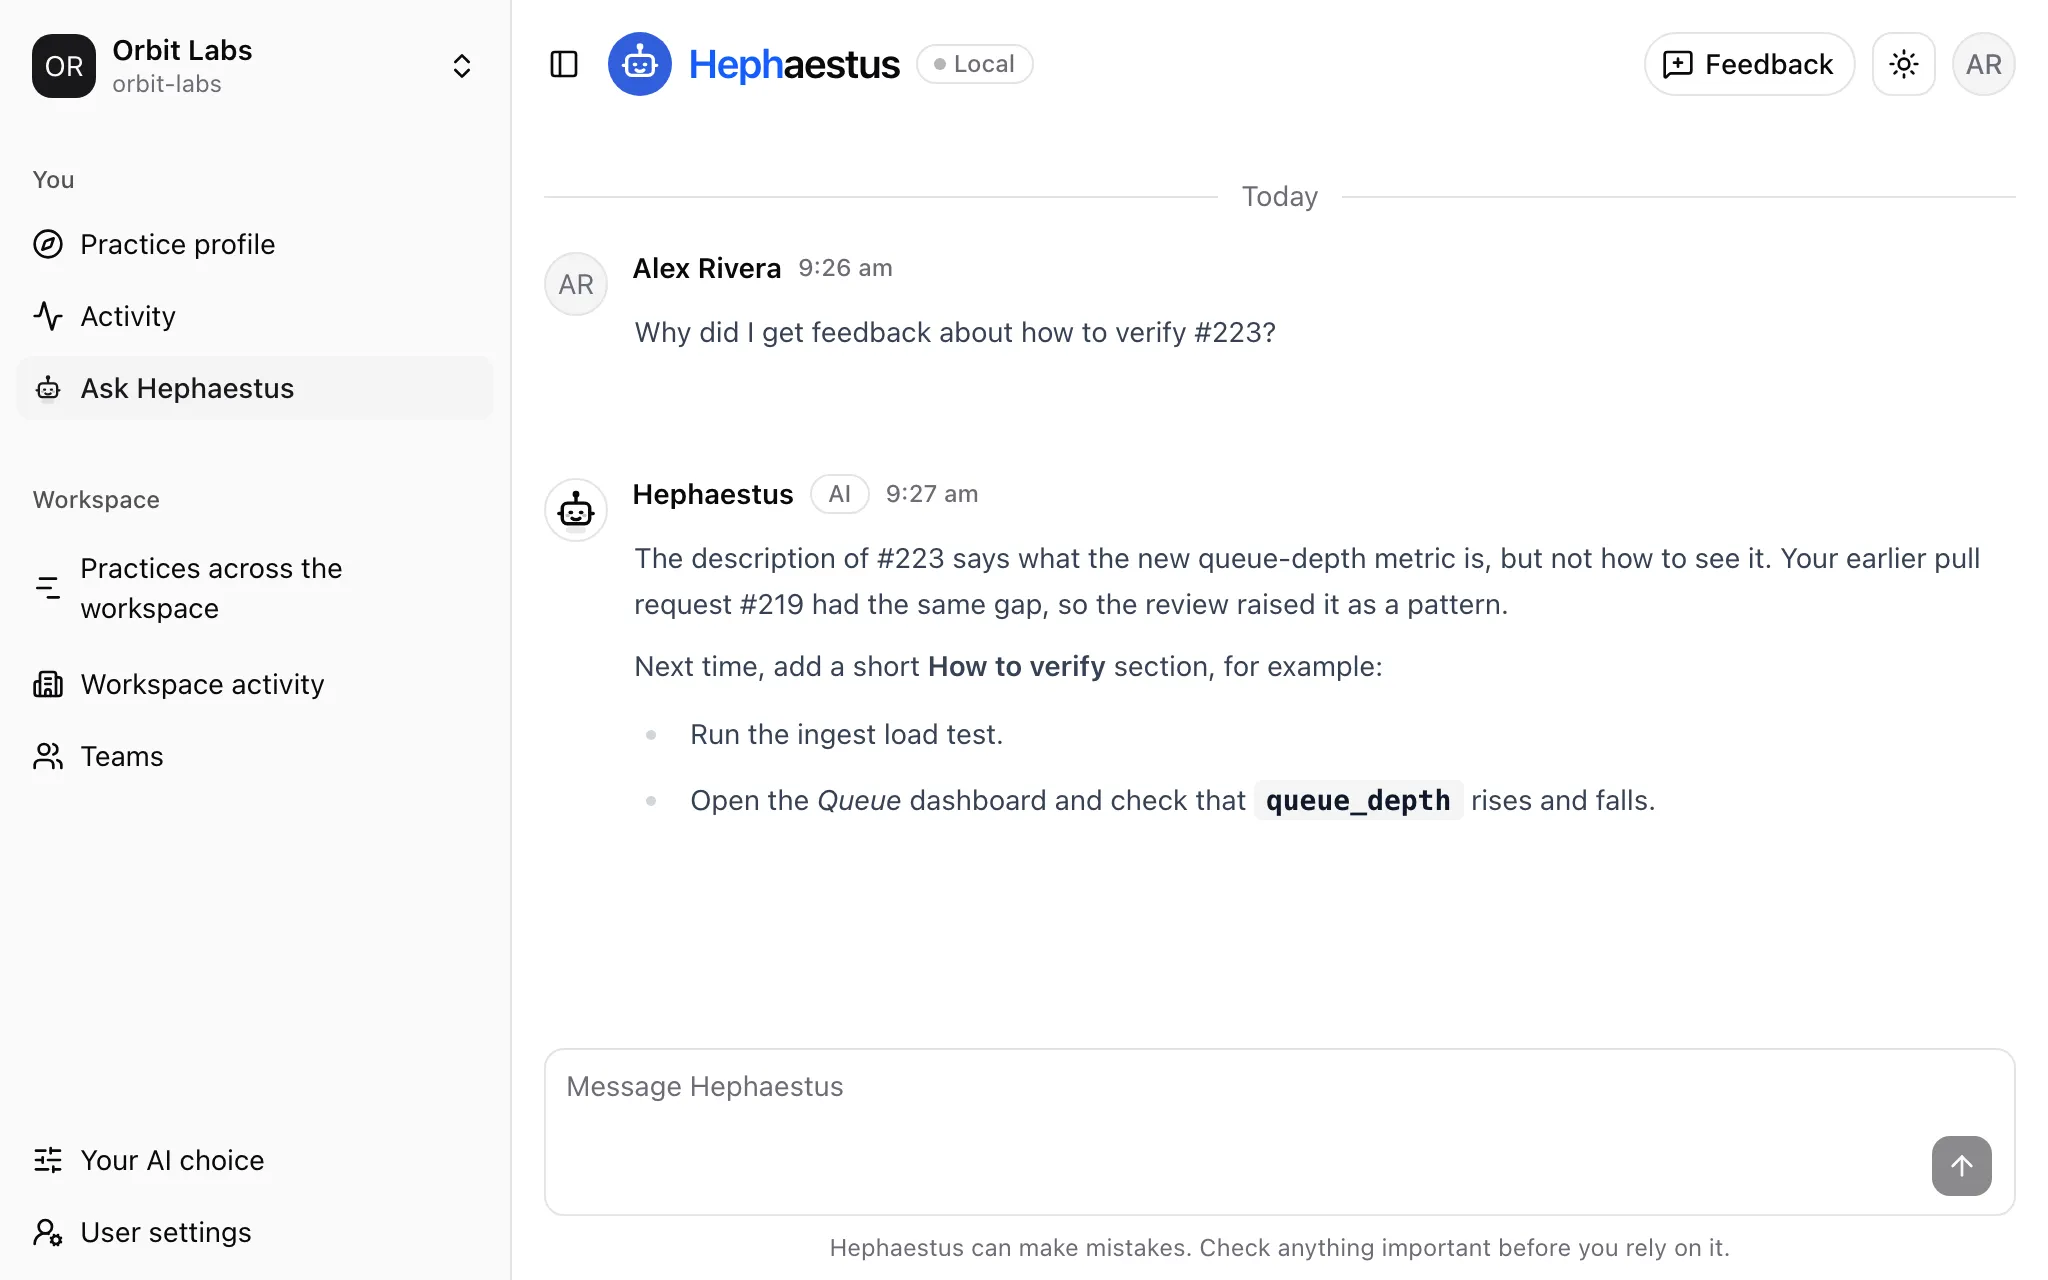Click the sliders icon beside Your AI choice

[48, 1160]
